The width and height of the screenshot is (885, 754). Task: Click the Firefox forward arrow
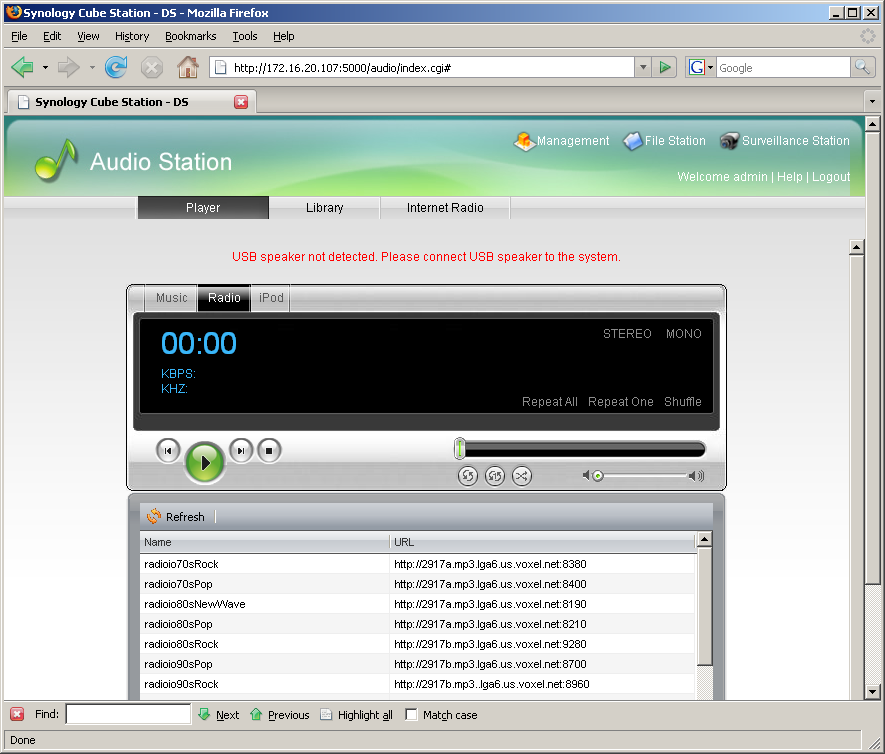[x=69, y=68]
